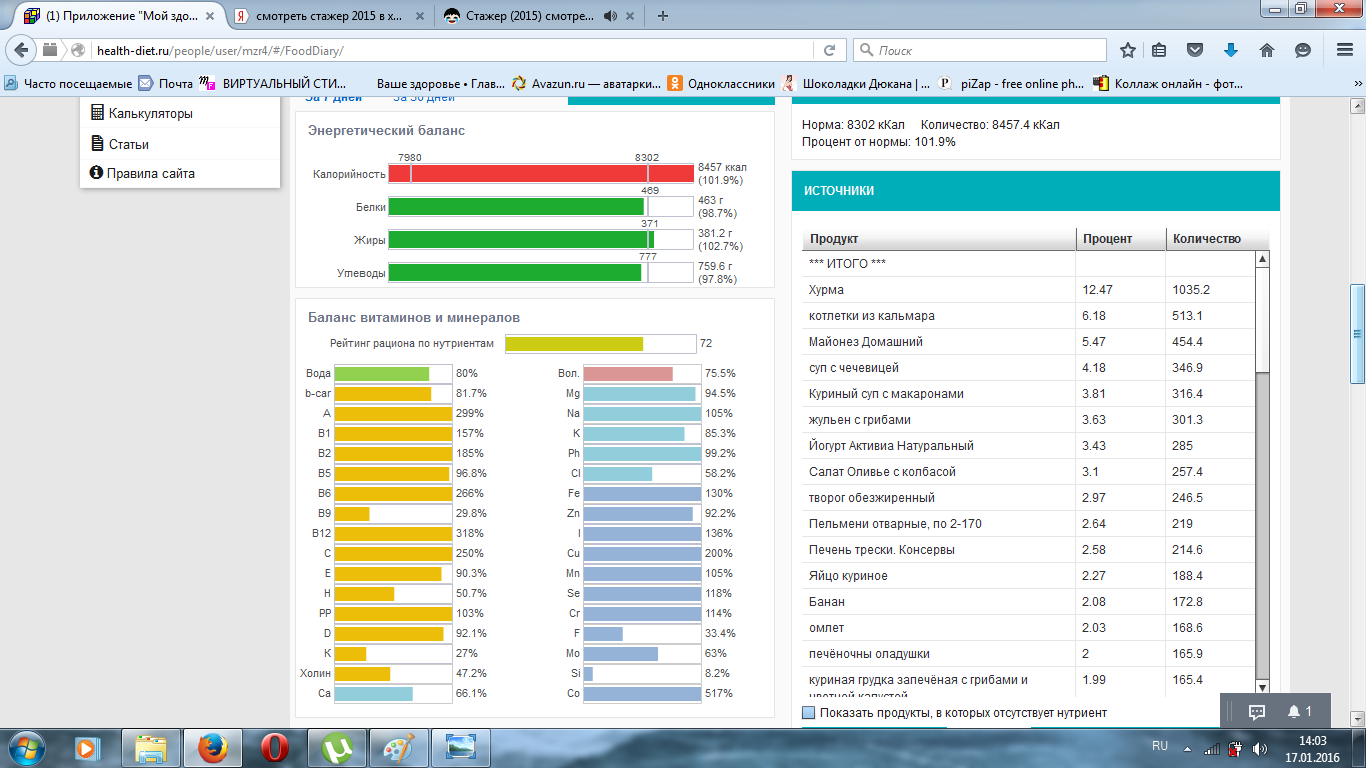Enable showing products missing the nutrient
The height and width of the screenshot is (768, 1366).
(809, 713)
